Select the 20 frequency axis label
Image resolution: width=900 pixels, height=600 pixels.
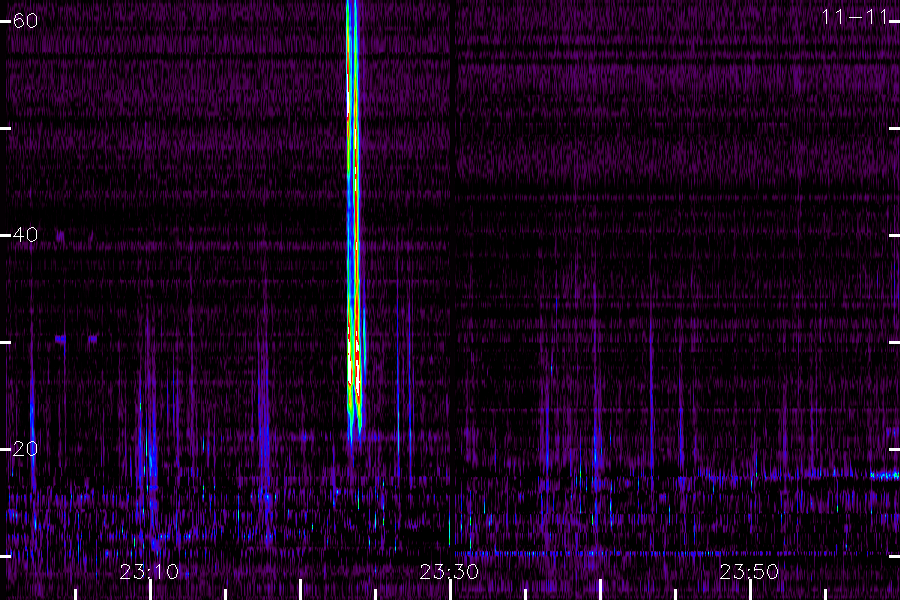[x=25, y=448]
